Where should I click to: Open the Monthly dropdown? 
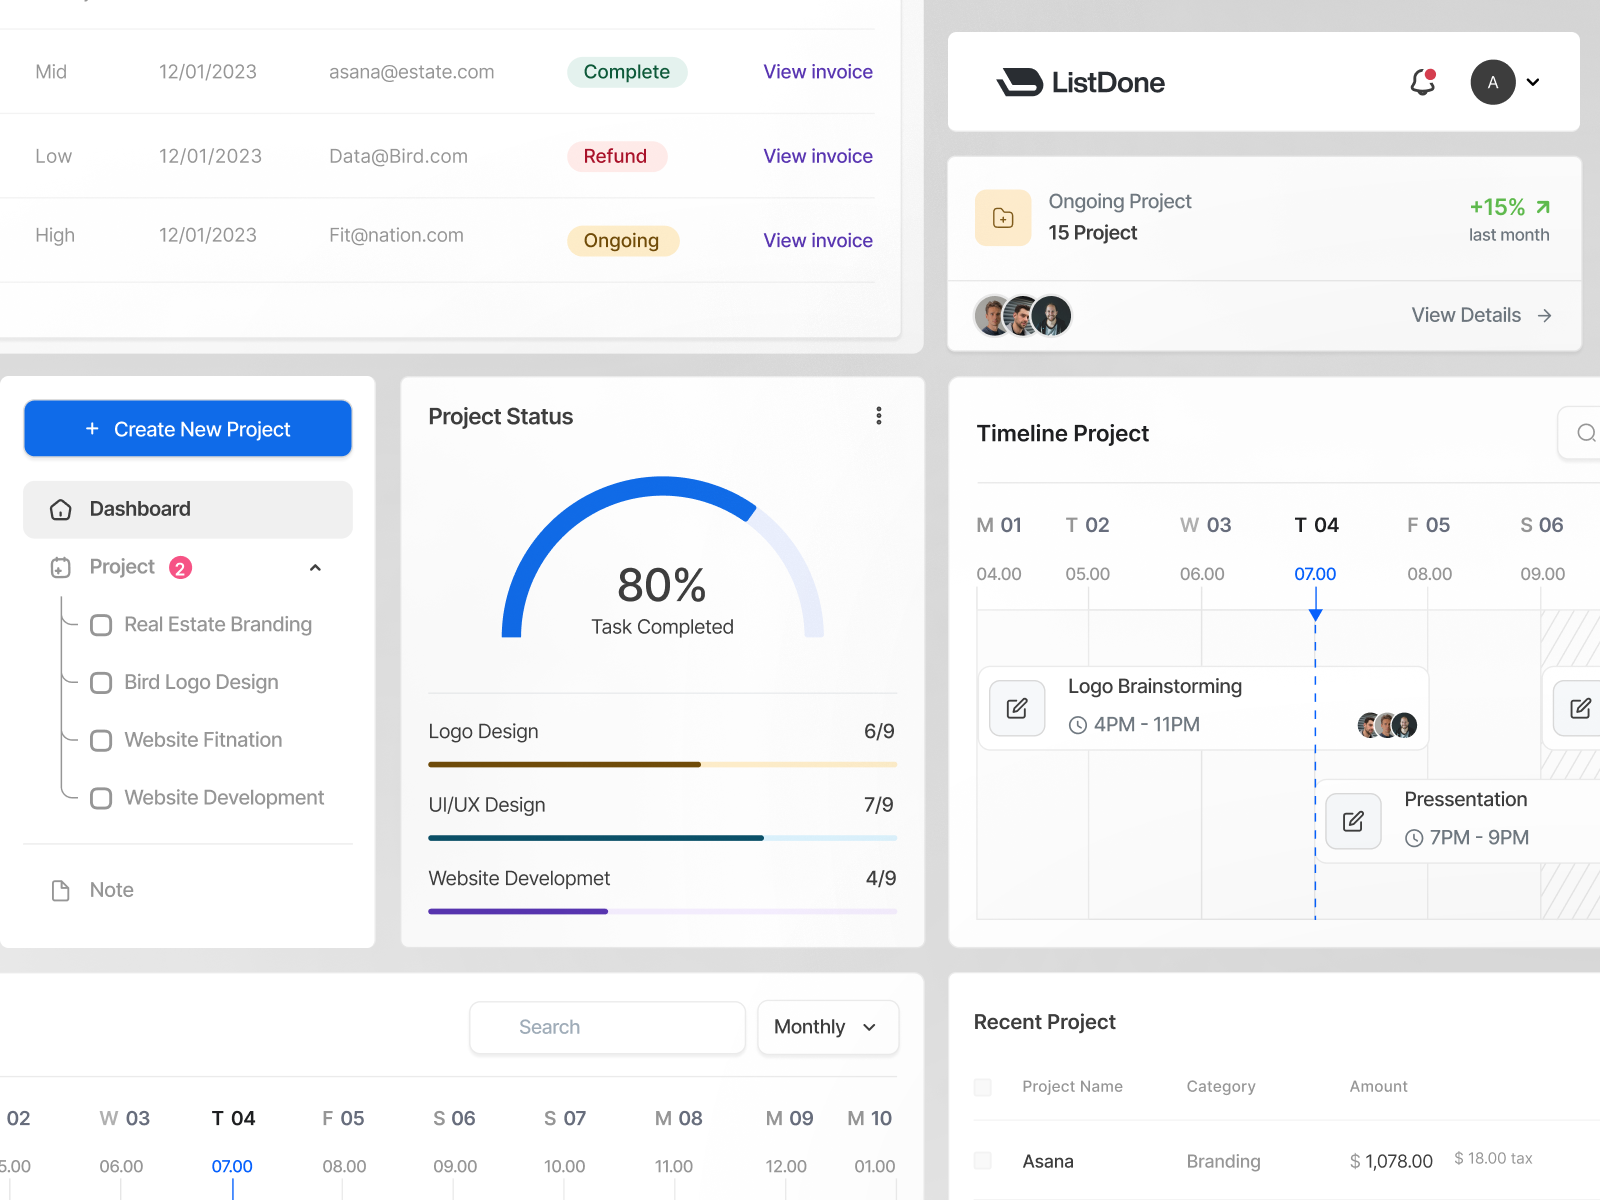pos(827,1027)
